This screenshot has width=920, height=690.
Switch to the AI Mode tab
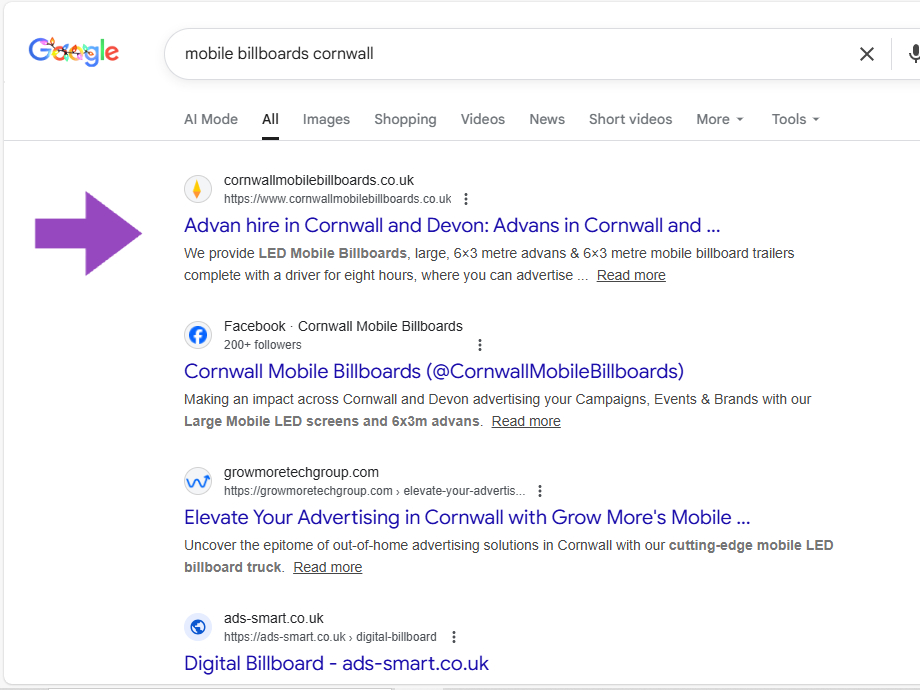click(x=211, y=119)
